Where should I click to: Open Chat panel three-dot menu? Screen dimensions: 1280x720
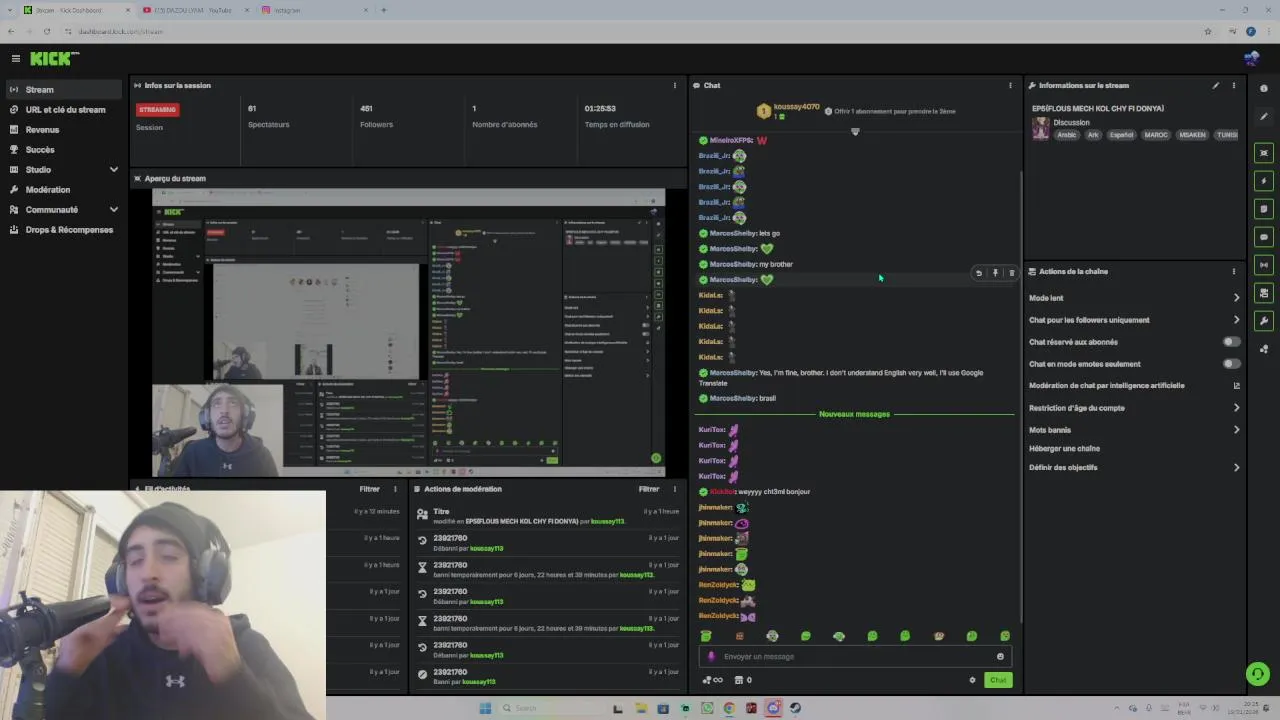1010,85
